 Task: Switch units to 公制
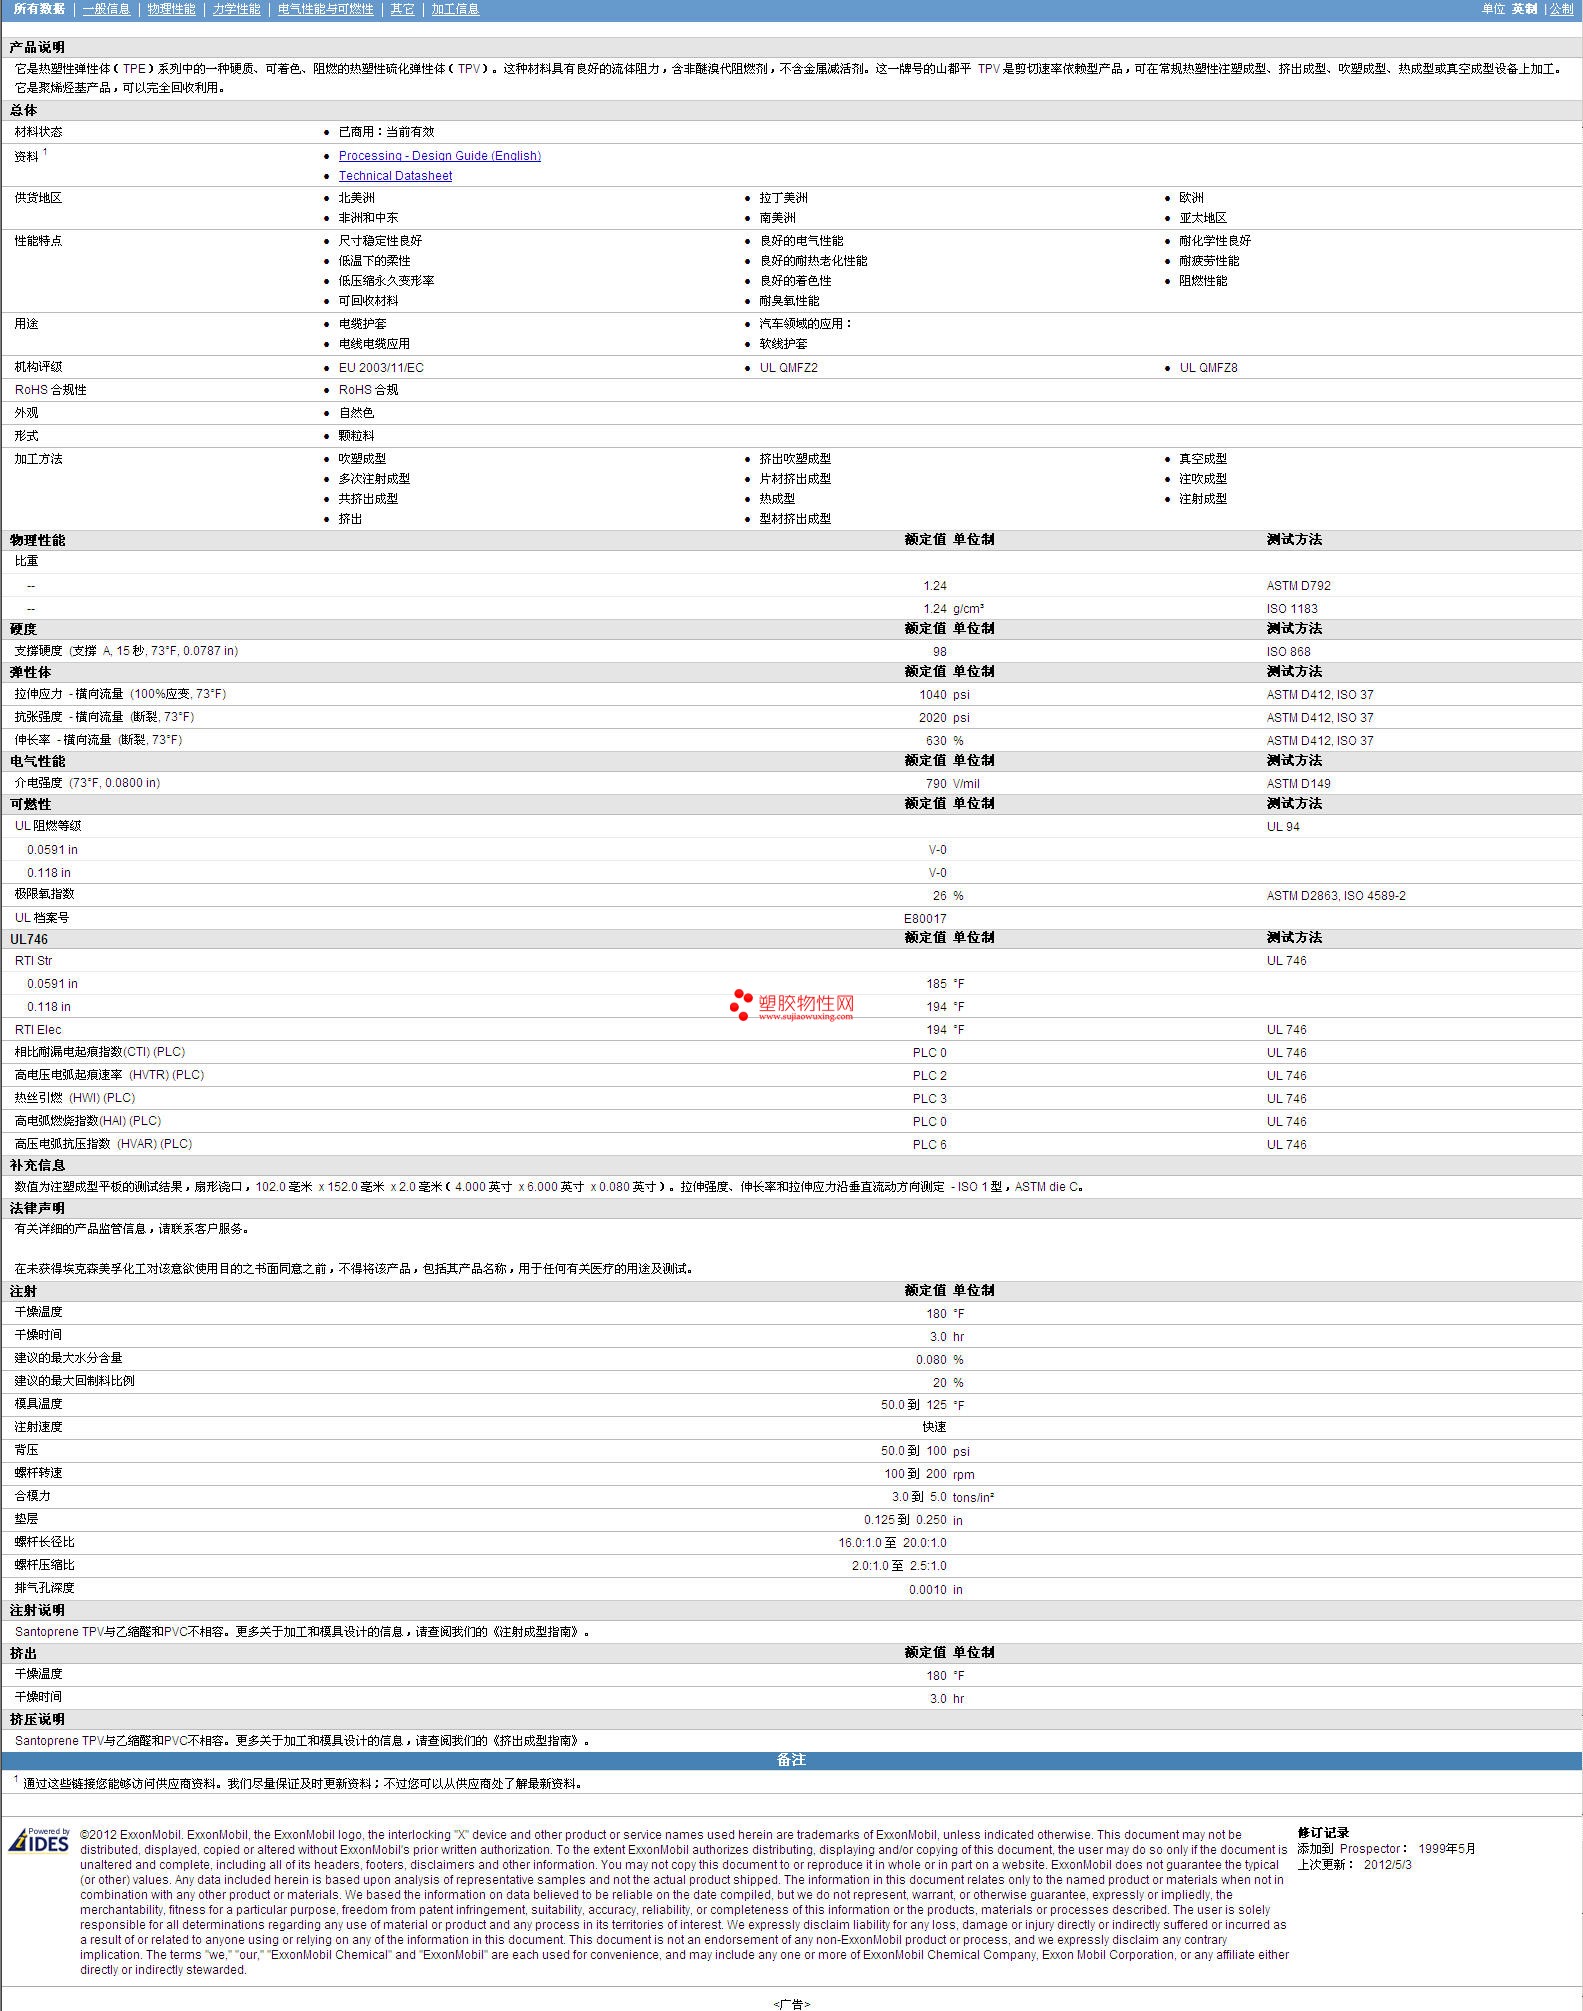[1561, 9]
